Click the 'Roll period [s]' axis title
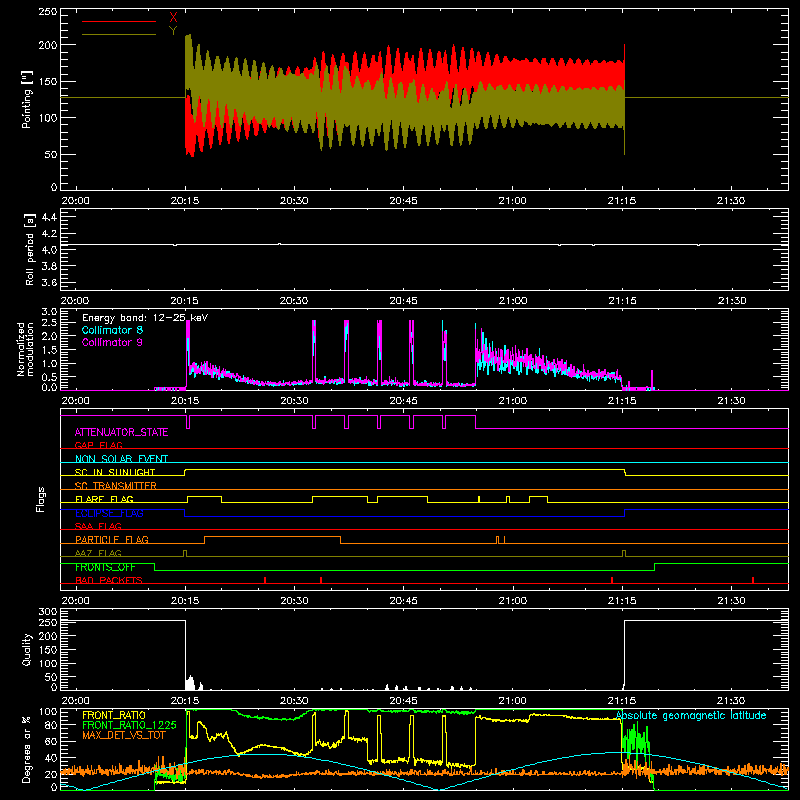 [30, 249]
